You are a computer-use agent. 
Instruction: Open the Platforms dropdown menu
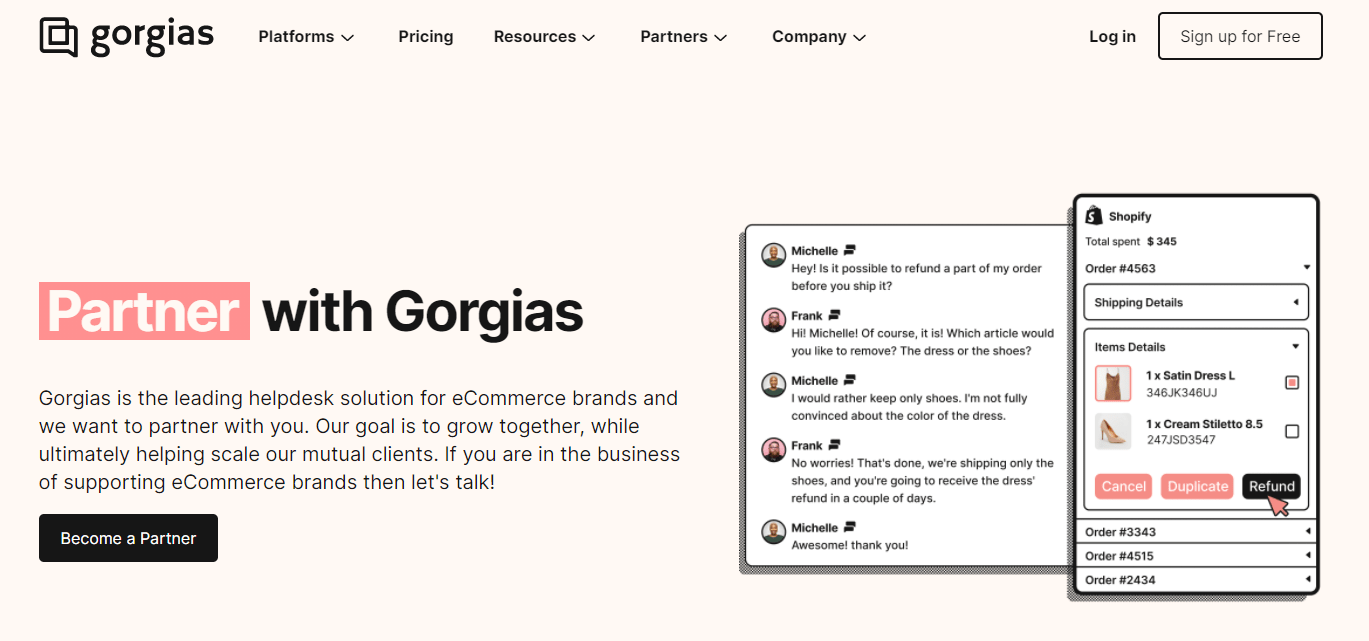[x=306, y=37]
